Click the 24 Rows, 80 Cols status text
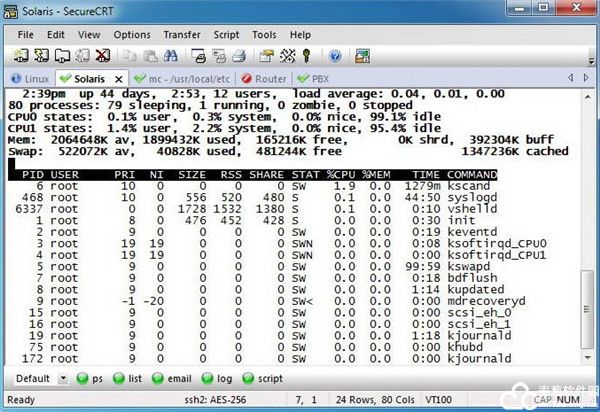 click(375, 400)
